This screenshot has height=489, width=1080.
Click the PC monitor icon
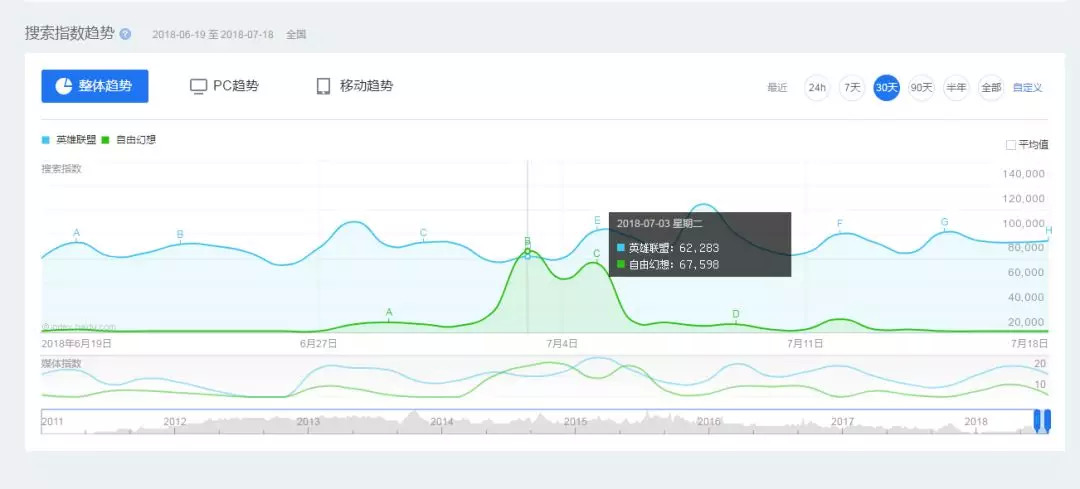(198, 86)
